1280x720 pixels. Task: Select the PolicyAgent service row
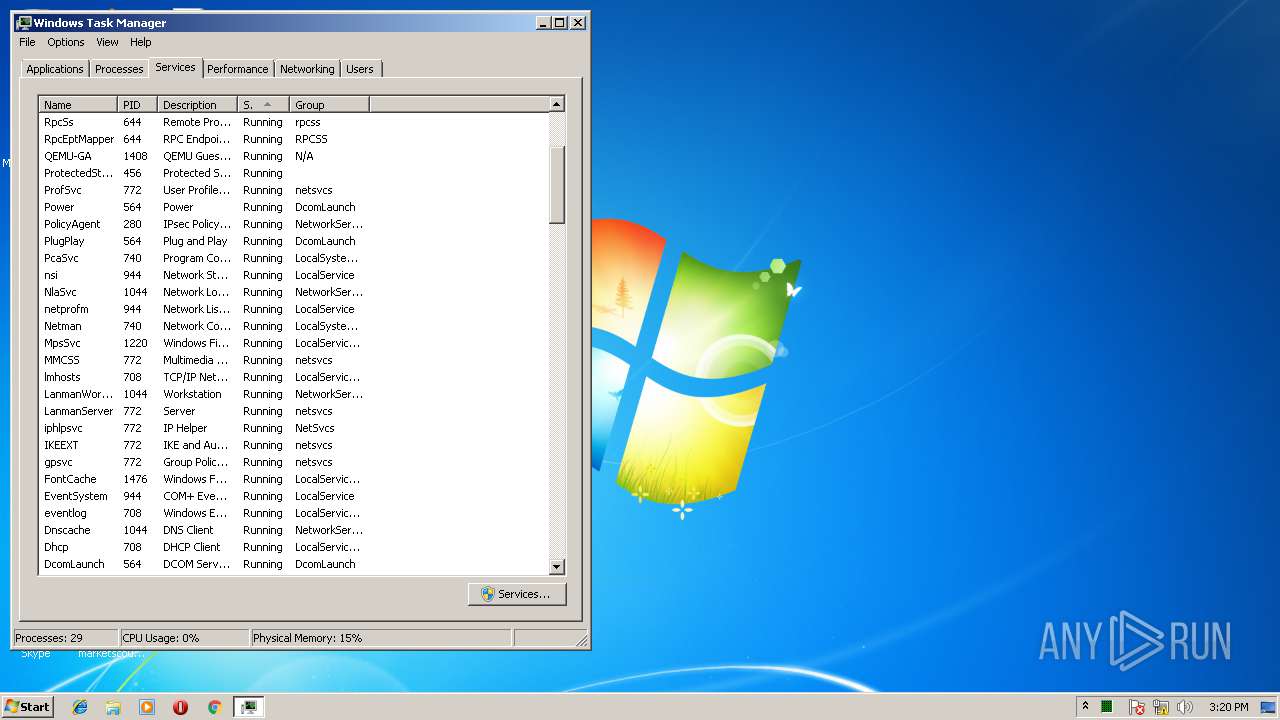[x=294, y=224]
